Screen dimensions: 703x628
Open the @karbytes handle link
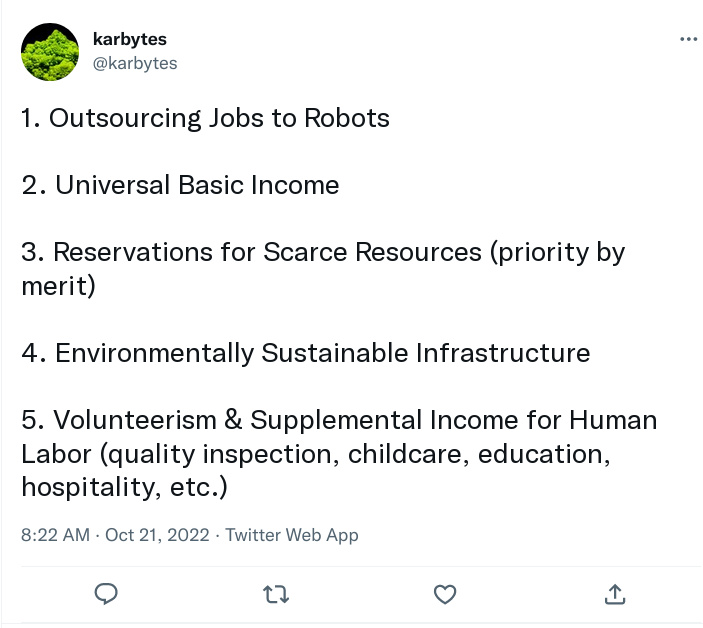tap(135, 63)
